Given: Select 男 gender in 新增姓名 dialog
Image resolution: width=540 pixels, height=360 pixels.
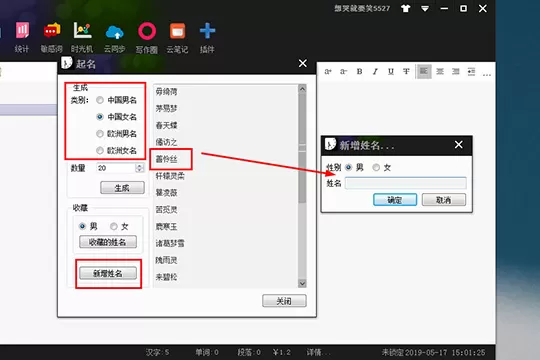Looking at the screenshot, I should [x=354, y=167].
